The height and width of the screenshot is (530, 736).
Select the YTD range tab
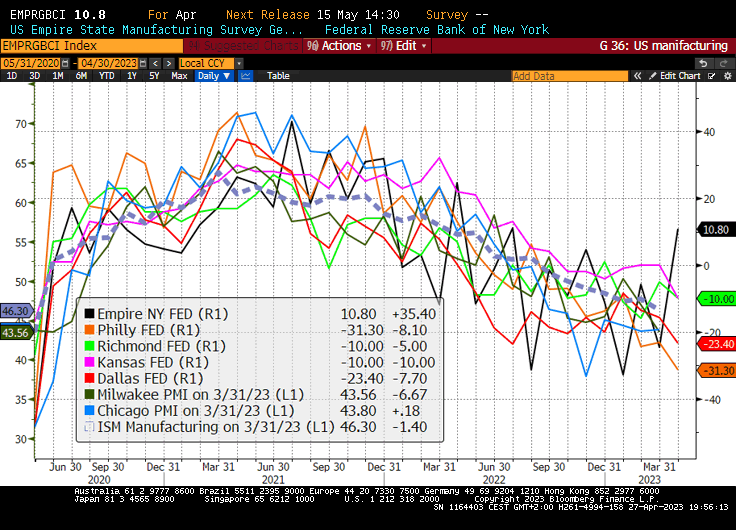[107, 76]
